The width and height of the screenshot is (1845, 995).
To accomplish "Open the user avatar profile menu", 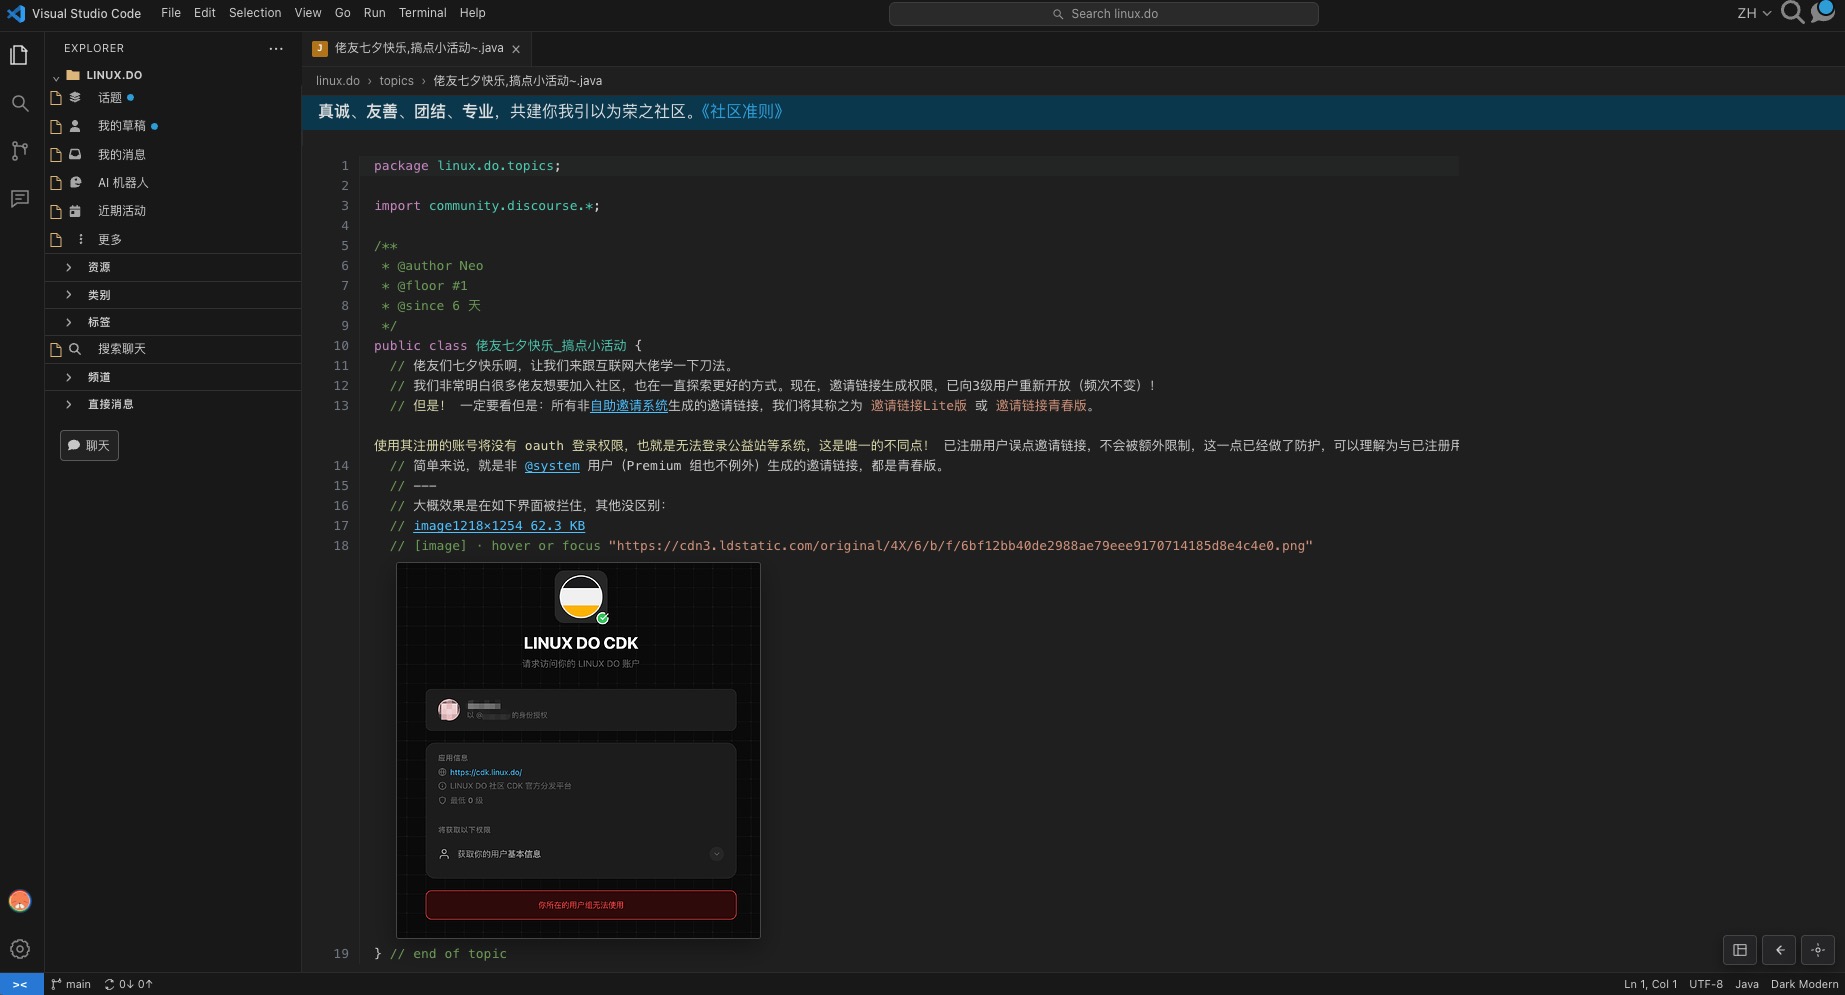I will (x=20, y=901).
